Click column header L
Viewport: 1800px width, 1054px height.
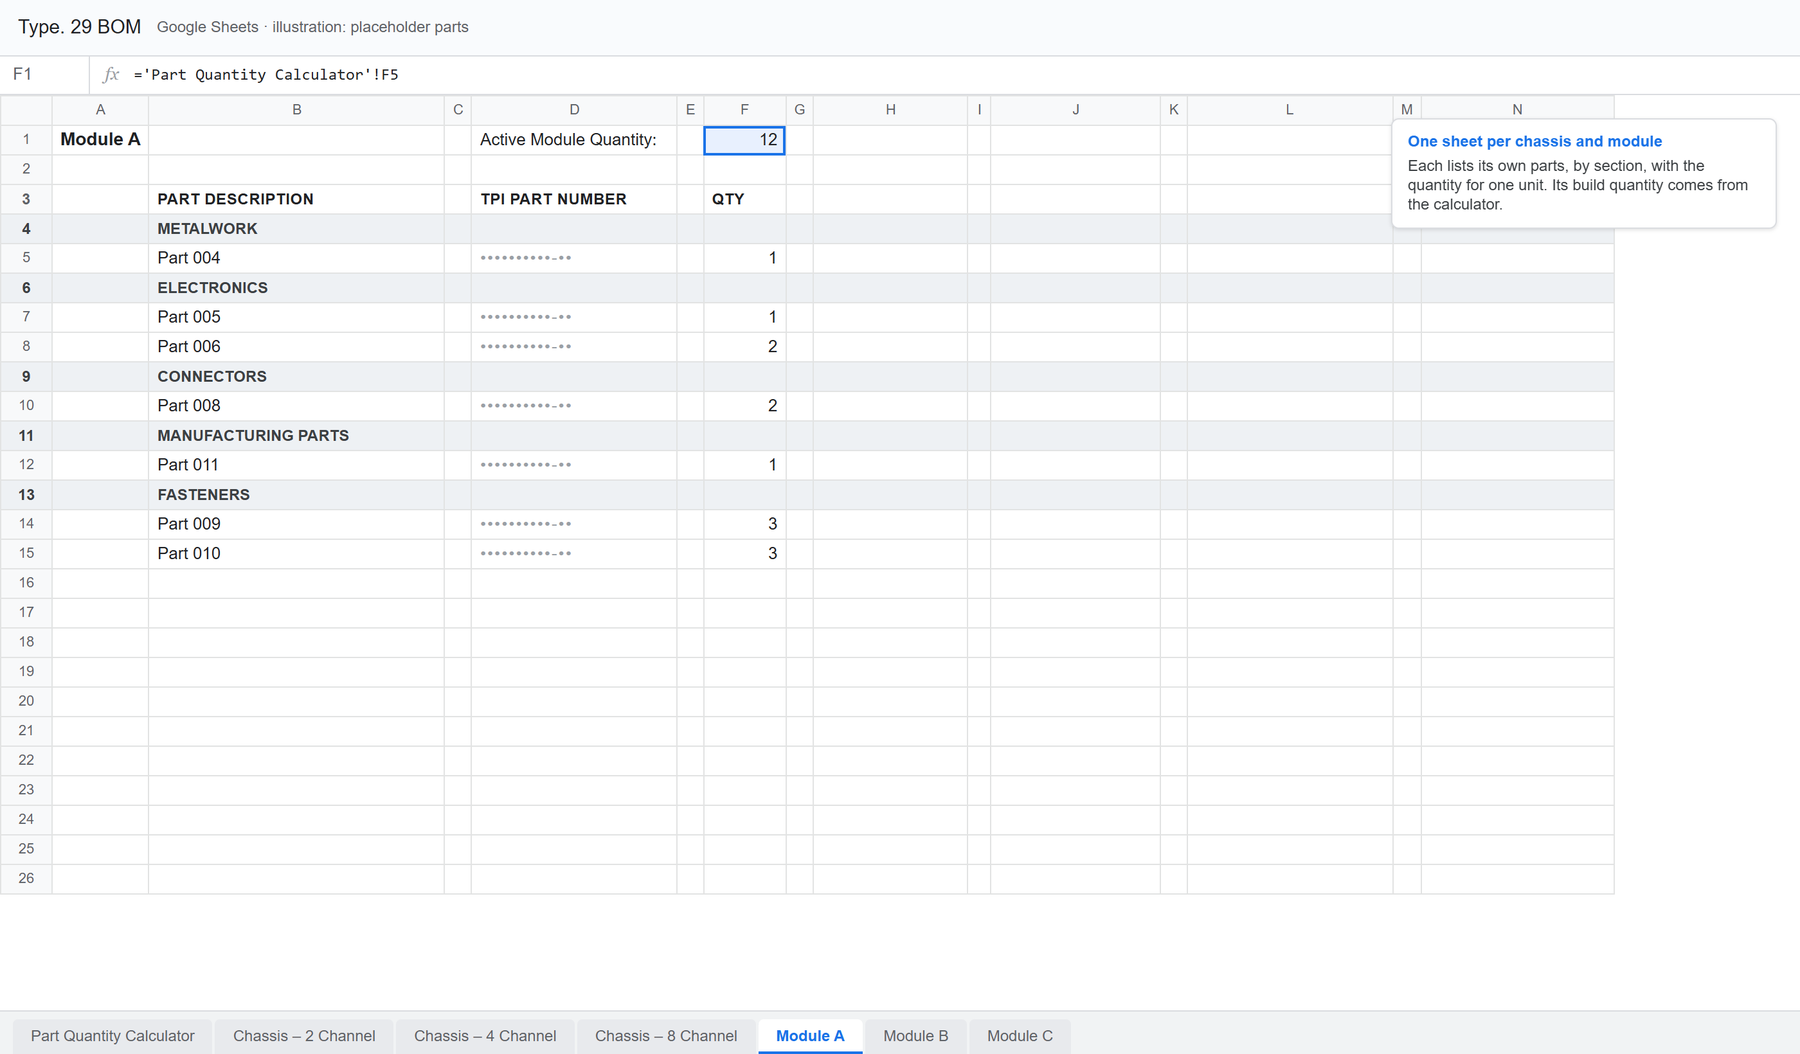(x=1290, y=110)
